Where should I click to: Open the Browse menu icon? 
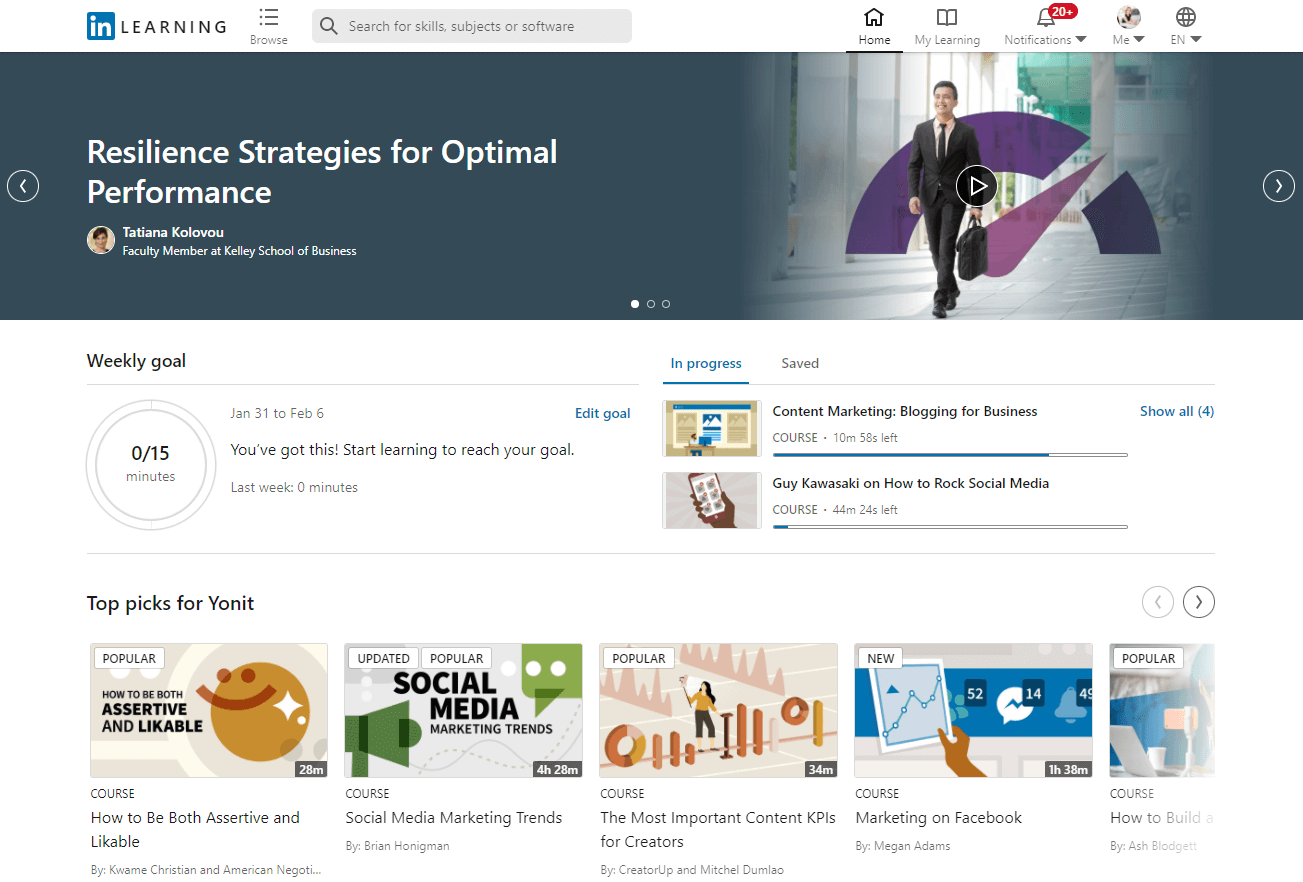pyautogui.click(x=268, y=17)
